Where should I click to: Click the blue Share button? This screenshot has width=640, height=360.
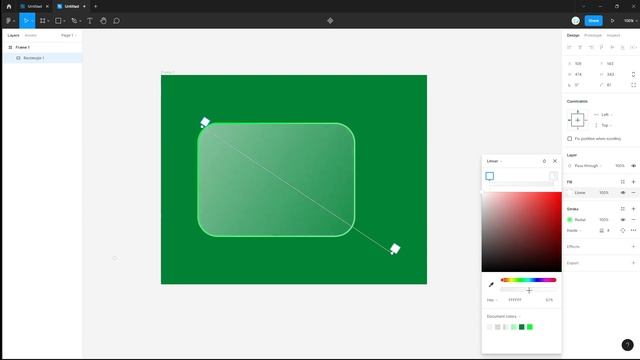point(593,20)
